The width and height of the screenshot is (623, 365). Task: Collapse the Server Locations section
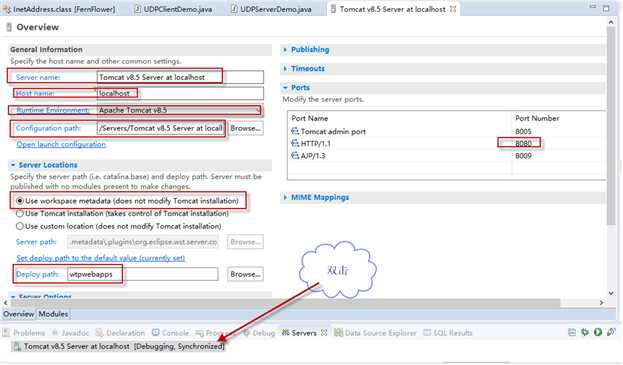point(13,165)
